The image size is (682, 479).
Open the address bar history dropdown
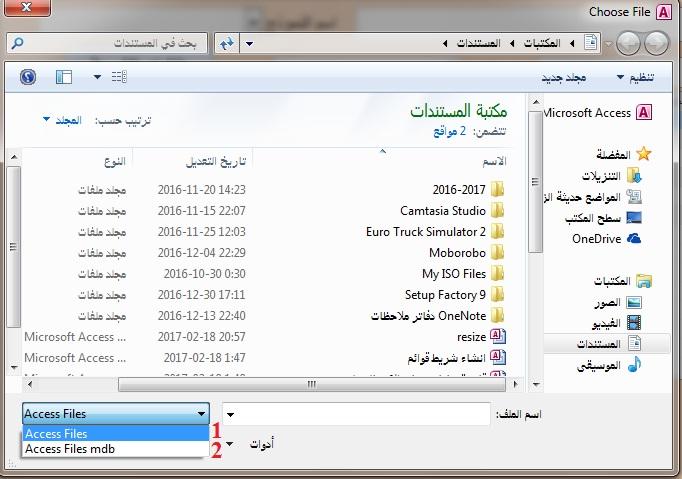click(x=249, y=44)
